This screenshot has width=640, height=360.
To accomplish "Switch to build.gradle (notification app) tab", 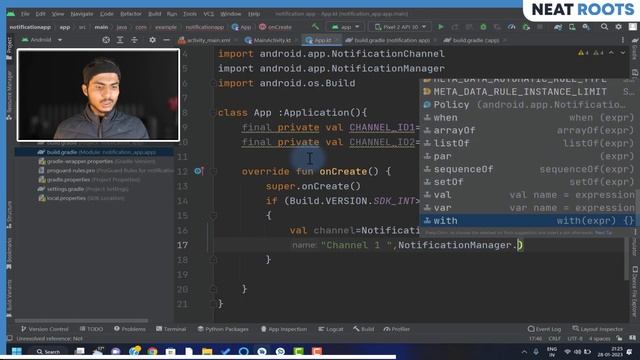I will [388, 40].
